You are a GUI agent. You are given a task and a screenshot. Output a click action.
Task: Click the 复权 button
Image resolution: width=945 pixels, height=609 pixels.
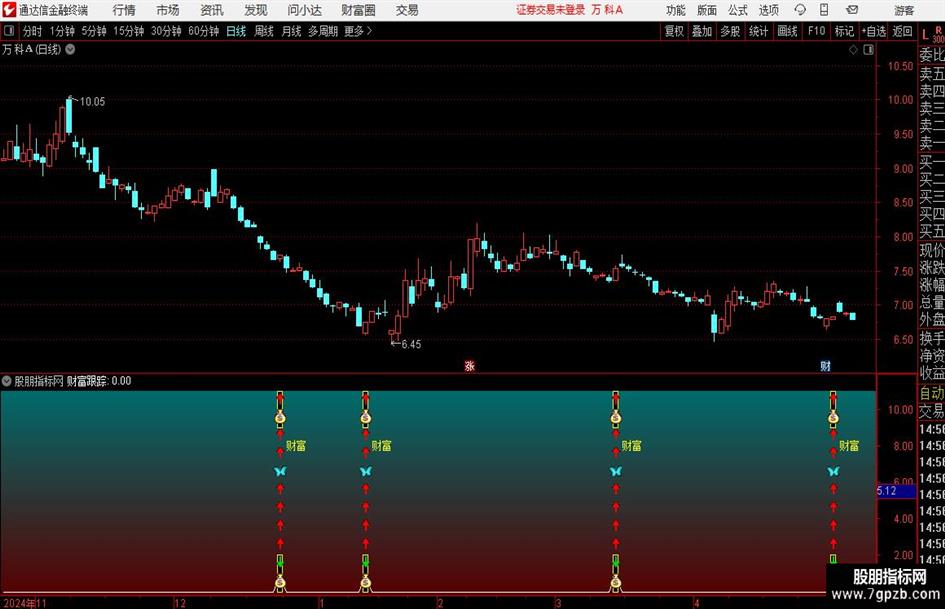(x=674, y=31)
